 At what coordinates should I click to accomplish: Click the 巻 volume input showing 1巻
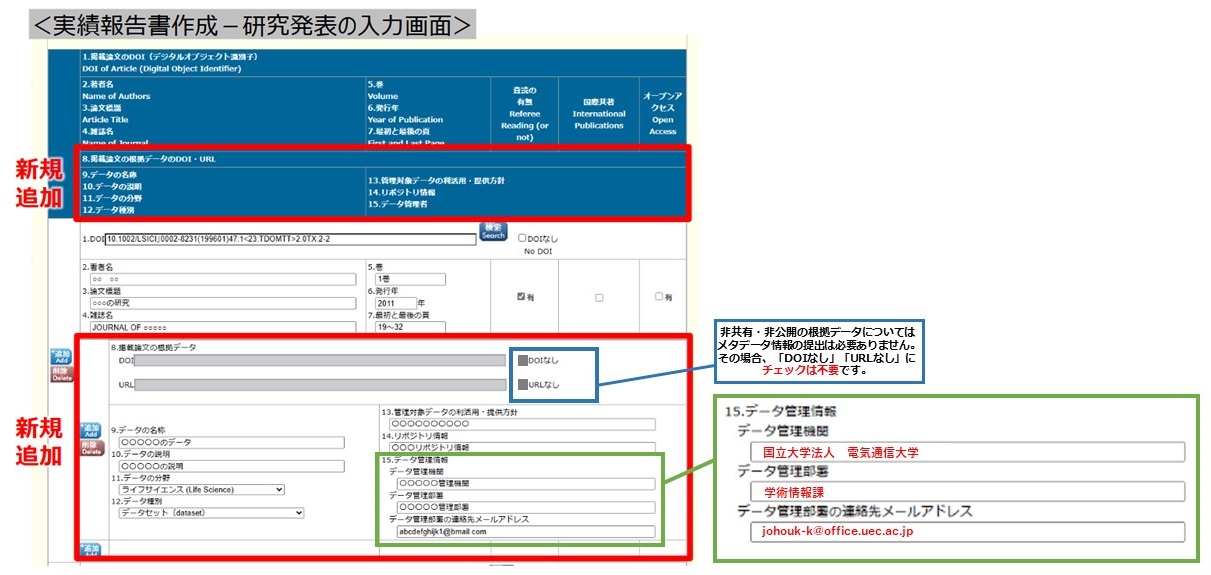[x=410, y=279]
